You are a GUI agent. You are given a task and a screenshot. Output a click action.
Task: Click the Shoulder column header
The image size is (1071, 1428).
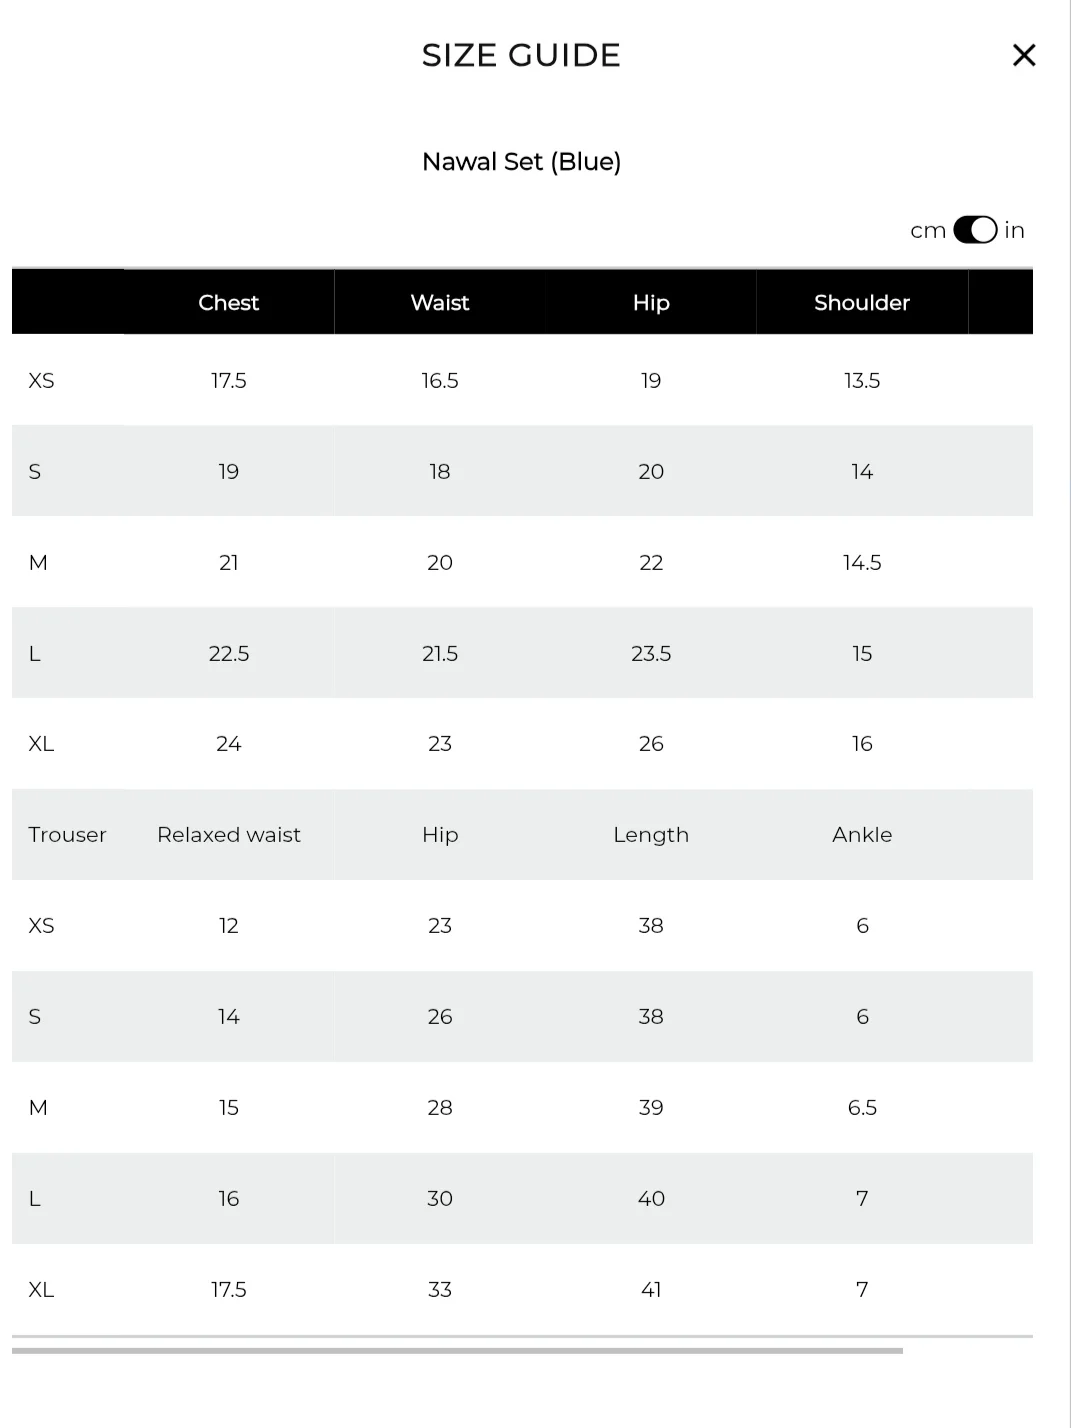coord(862,302)
